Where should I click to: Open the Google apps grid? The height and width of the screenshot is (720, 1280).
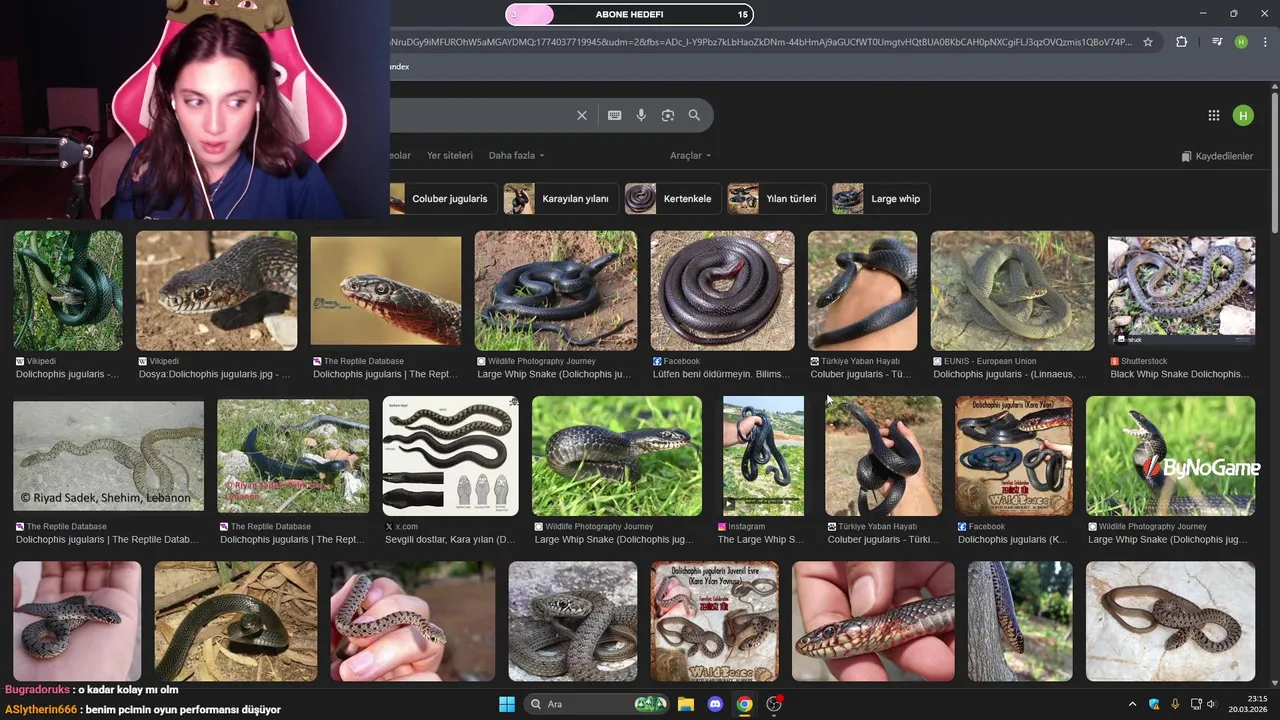pyautogui.click(x=1214, y=115)
